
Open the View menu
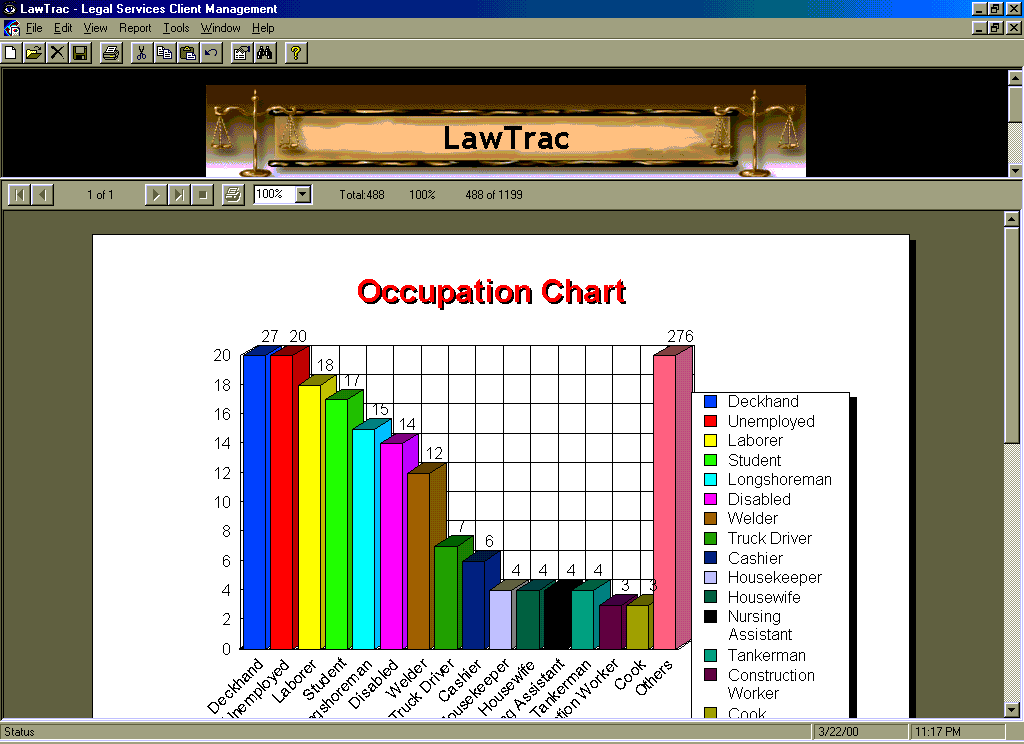pyautogui.click(x=95, y=28)
